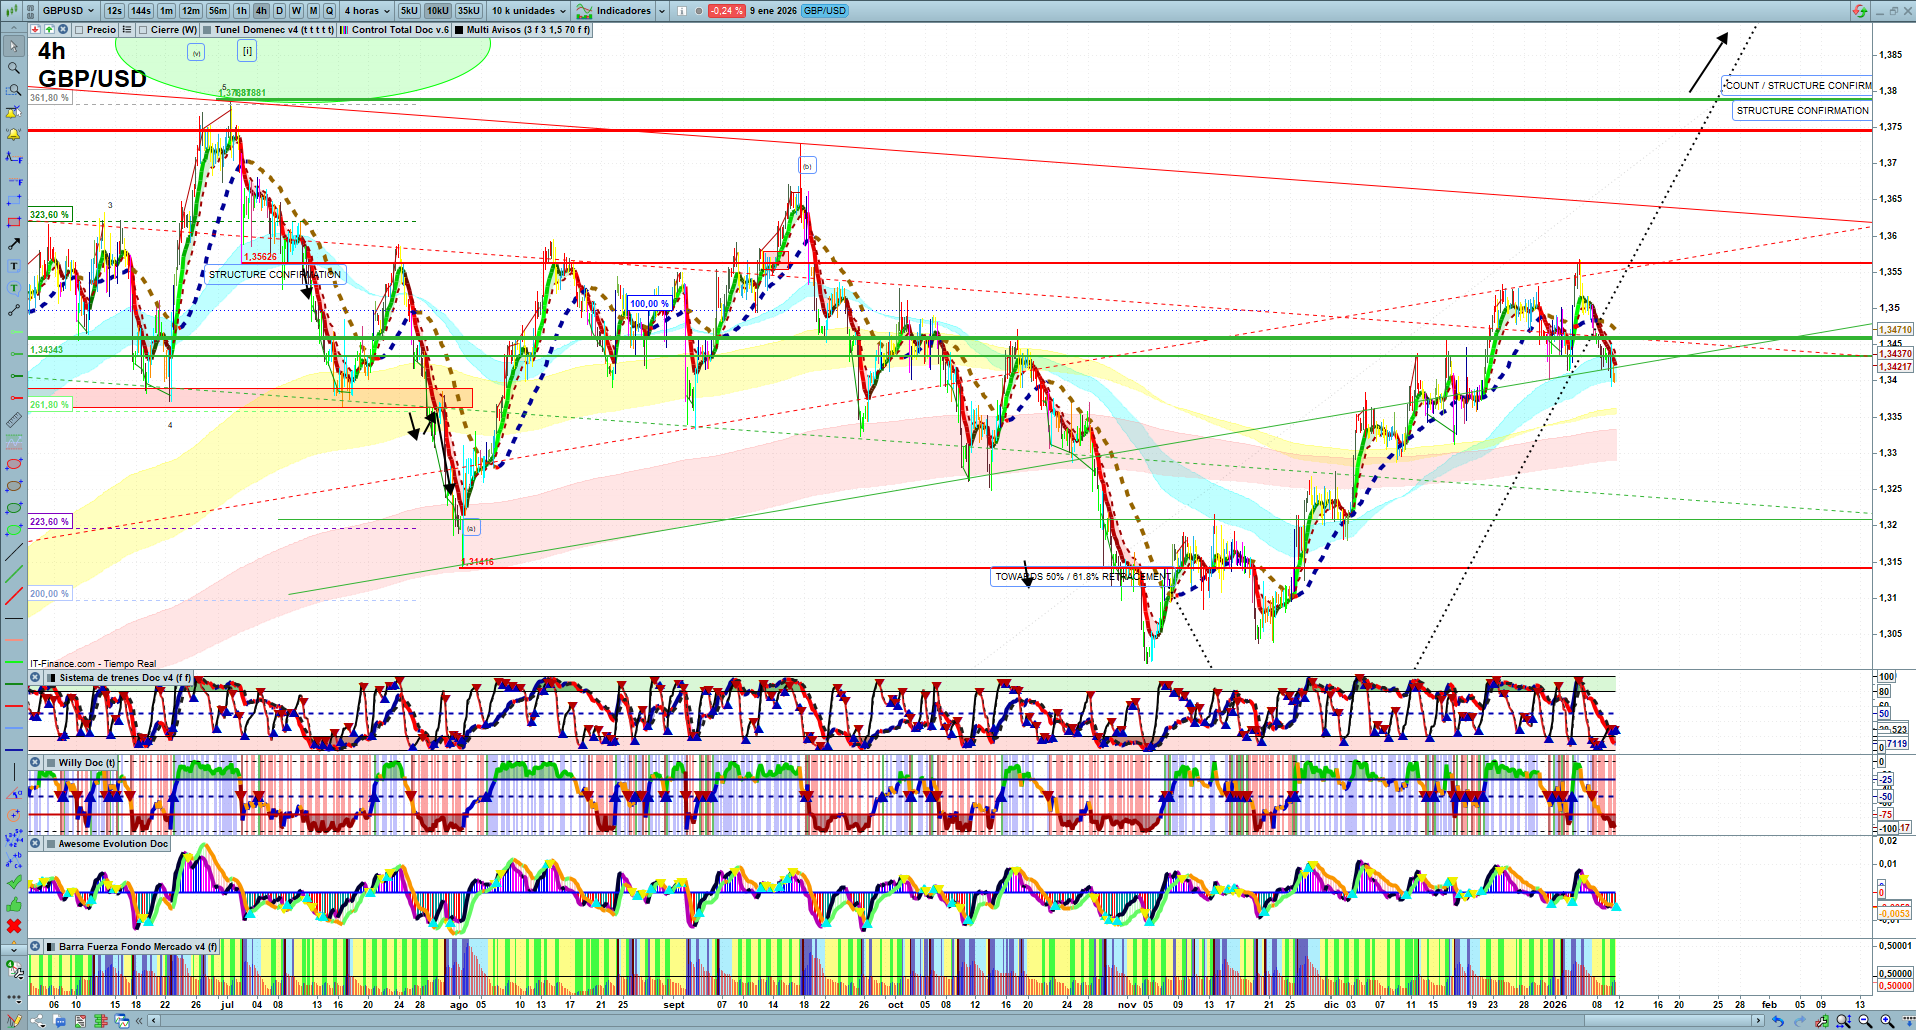Expand the 4 horas timeframe dropdown
Screen dimensions: 1916x1030
(x=367, y=11)
